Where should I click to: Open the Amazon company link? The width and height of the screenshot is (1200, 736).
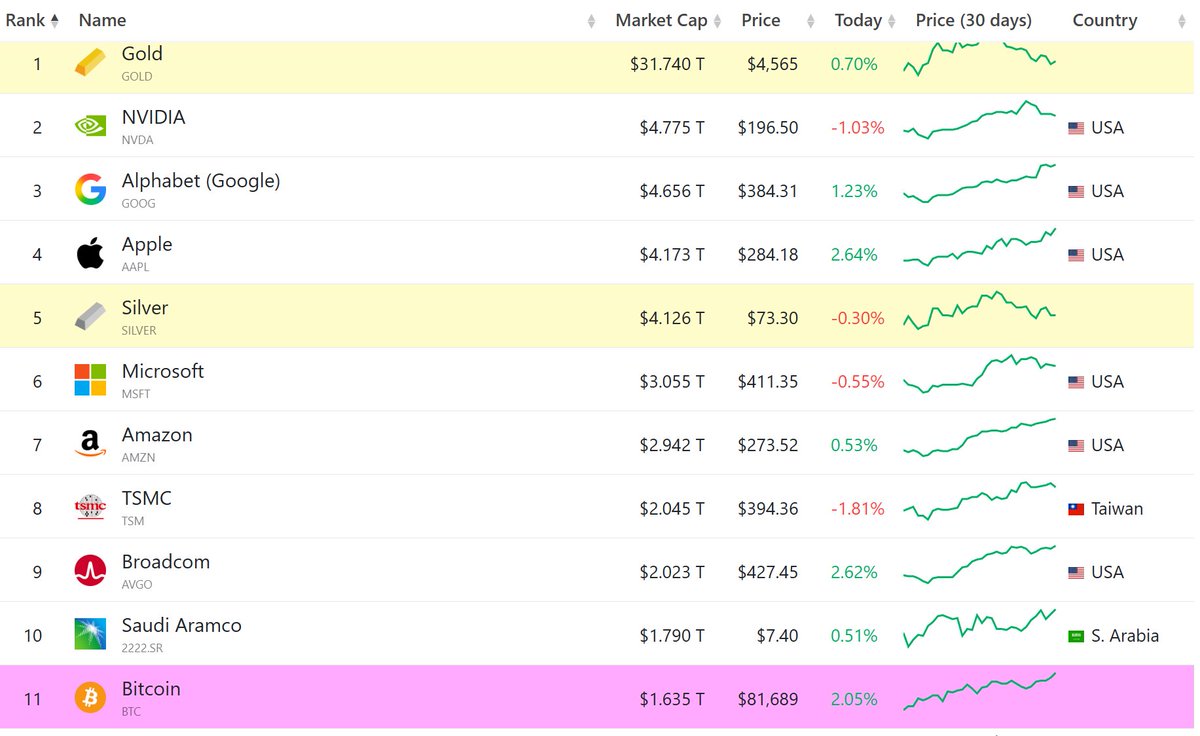click(157, 435)
